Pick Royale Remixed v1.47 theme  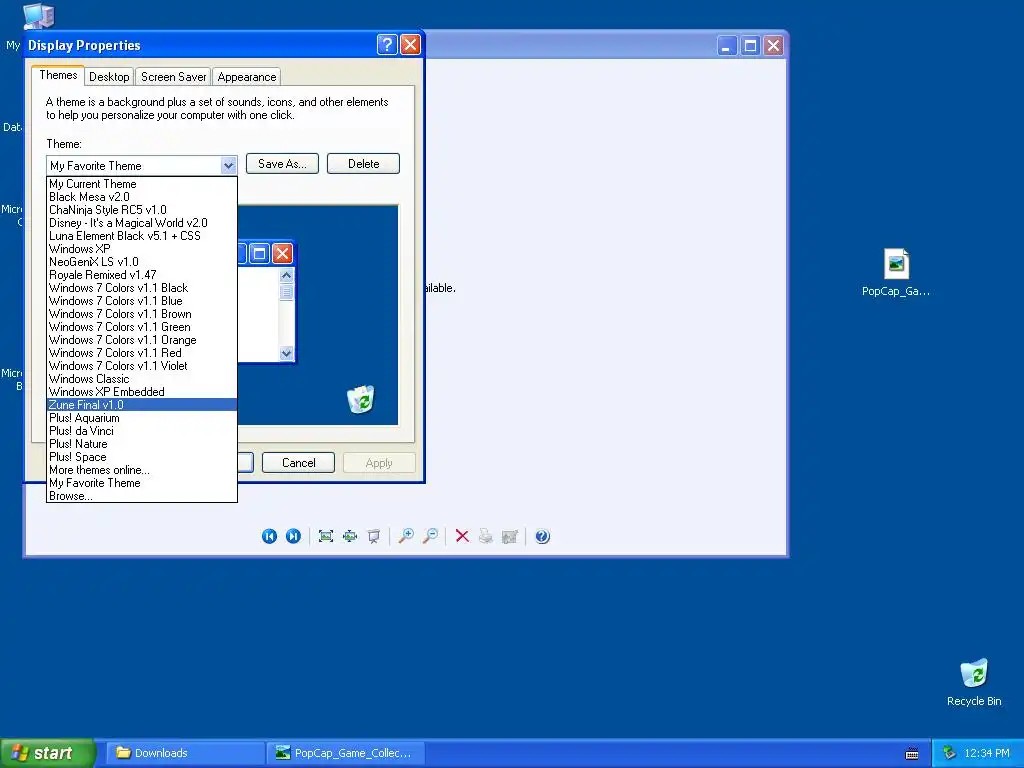[x=142, y=275]
